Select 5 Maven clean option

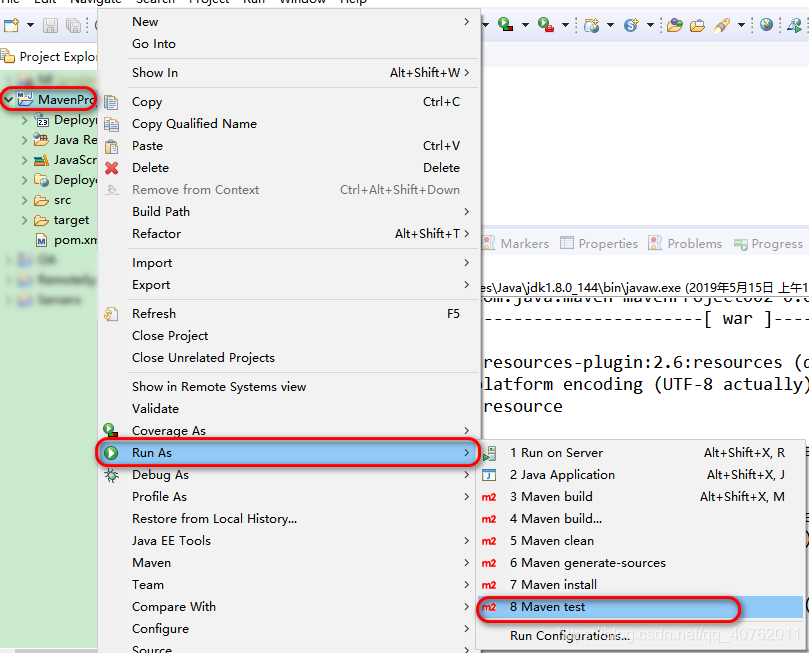[640, 541]
